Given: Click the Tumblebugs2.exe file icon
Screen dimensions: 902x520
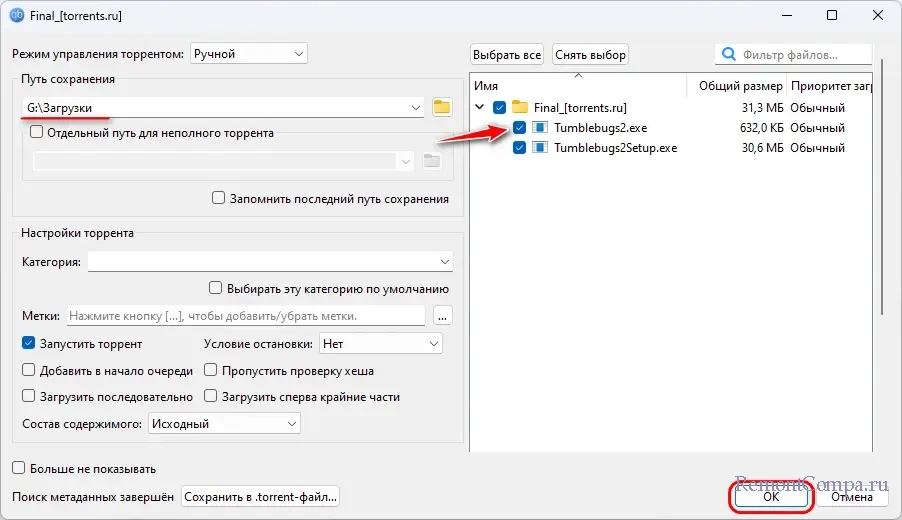Looking at the screenshot, I should click(x=540, y=128).
